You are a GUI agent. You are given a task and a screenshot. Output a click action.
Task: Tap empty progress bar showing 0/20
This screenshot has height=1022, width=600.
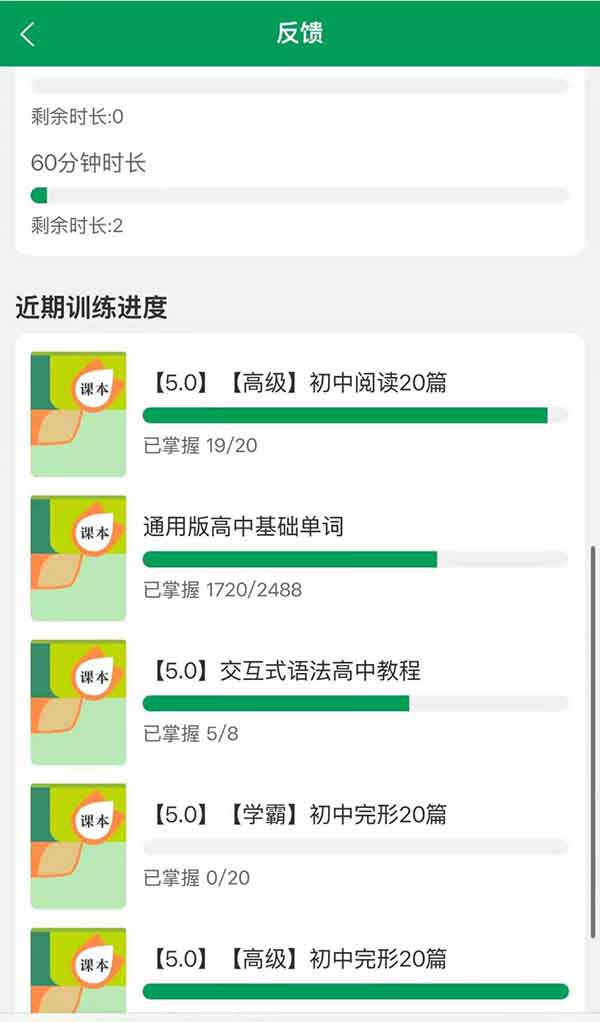355,847
